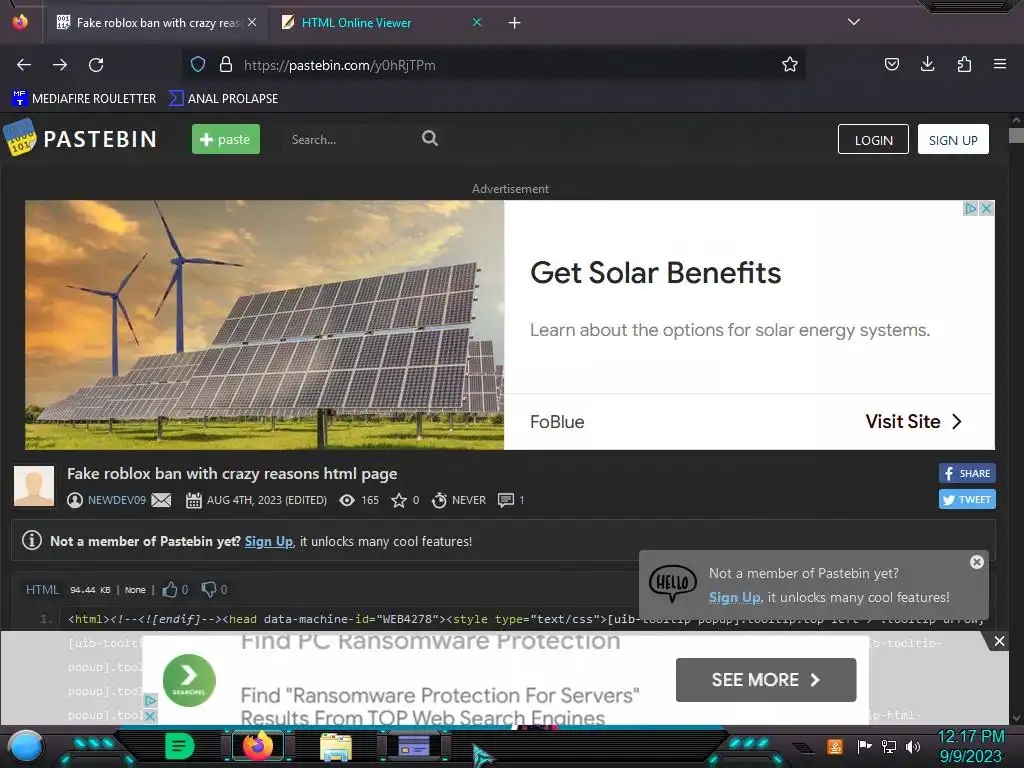Close the HTML Online Viewer tab
Screen dimensions: 1024x768
tap(477, 22)
